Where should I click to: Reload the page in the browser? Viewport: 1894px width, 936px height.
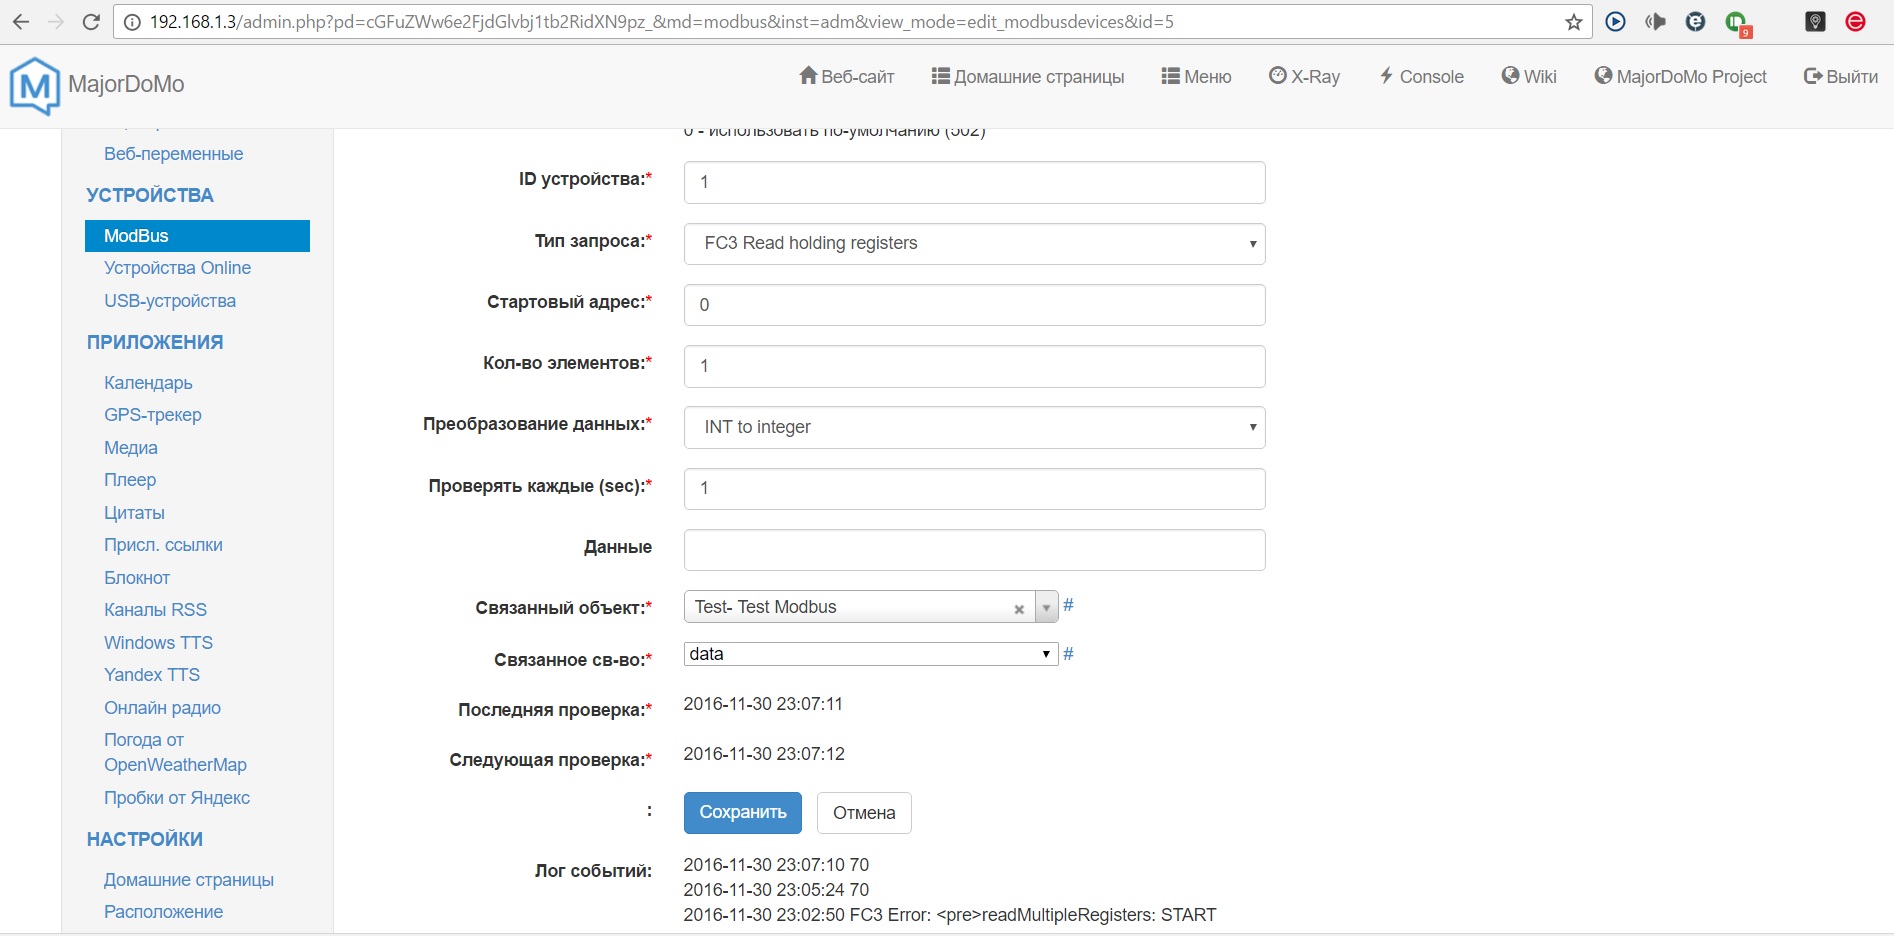pos(91,22)
